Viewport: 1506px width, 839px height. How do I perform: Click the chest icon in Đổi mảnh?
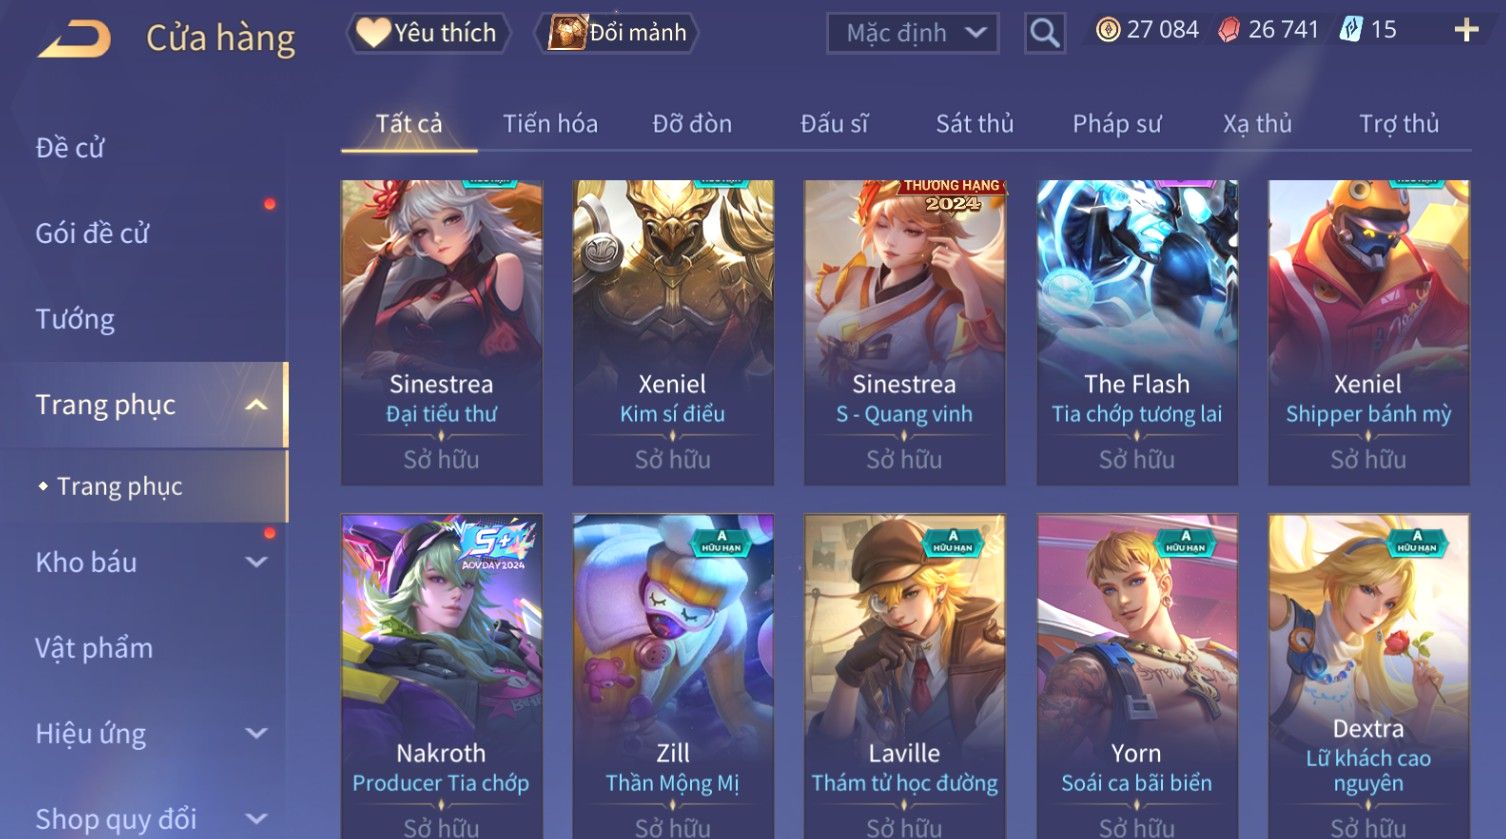(x=567, y=33)
